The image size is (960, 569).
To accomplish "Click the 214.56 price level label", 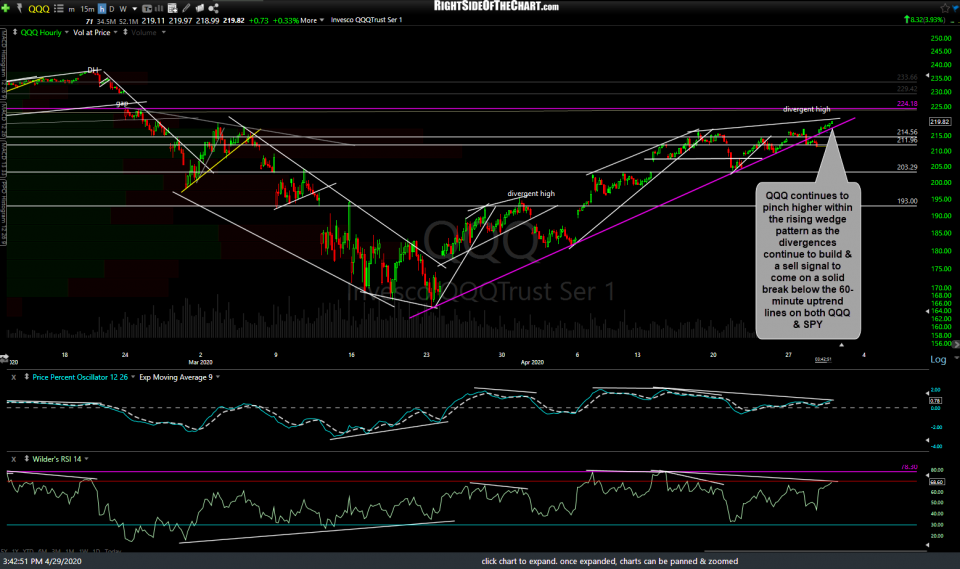I will pos(907,132).
